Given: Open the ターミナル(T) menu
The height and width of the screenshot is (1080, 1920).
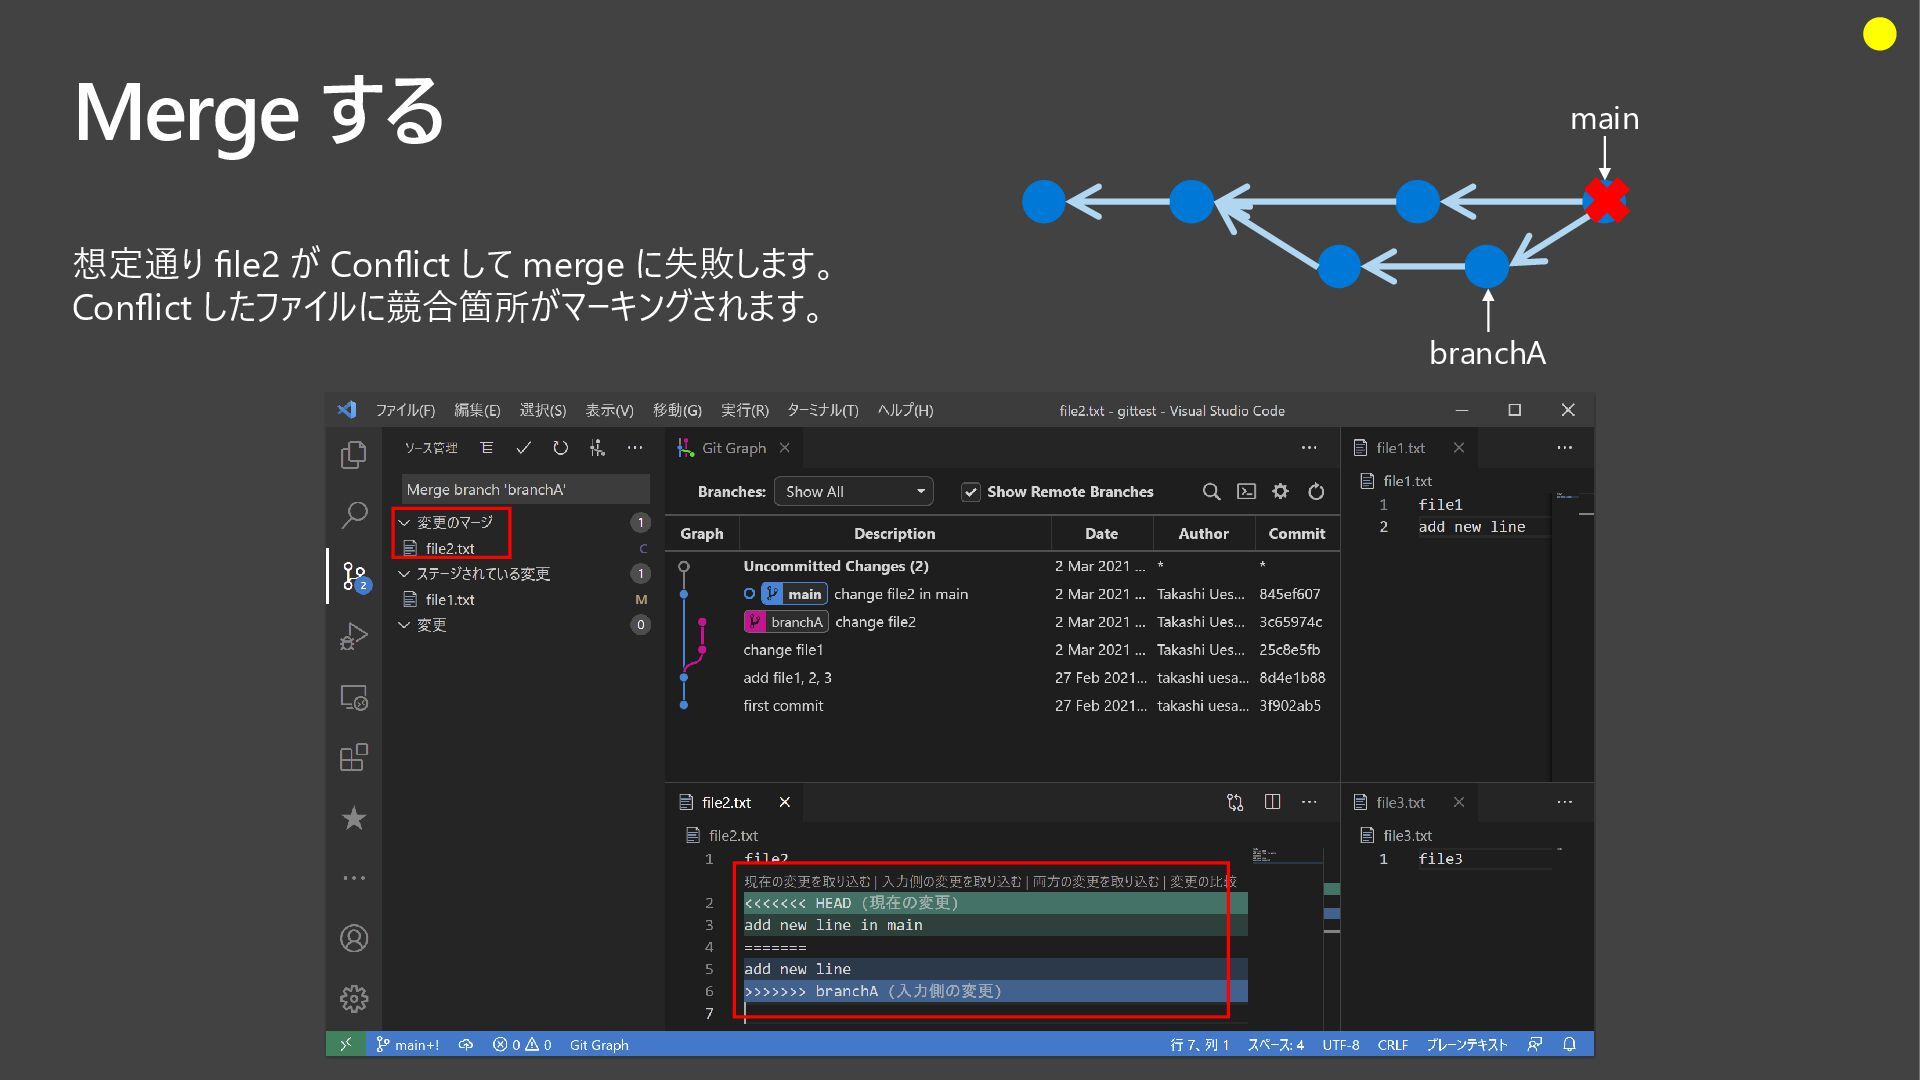Looking at the screenshot, I should 822,410.
